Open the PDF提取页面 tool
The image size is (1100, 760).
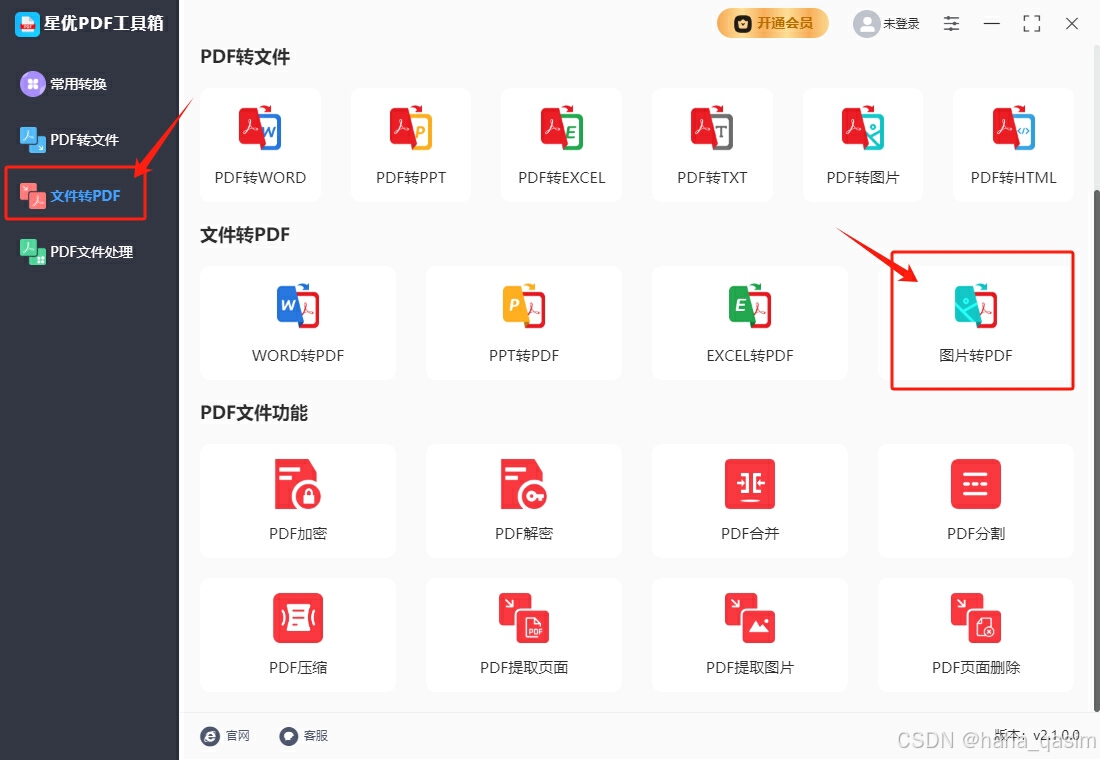[x=524, y=635]
